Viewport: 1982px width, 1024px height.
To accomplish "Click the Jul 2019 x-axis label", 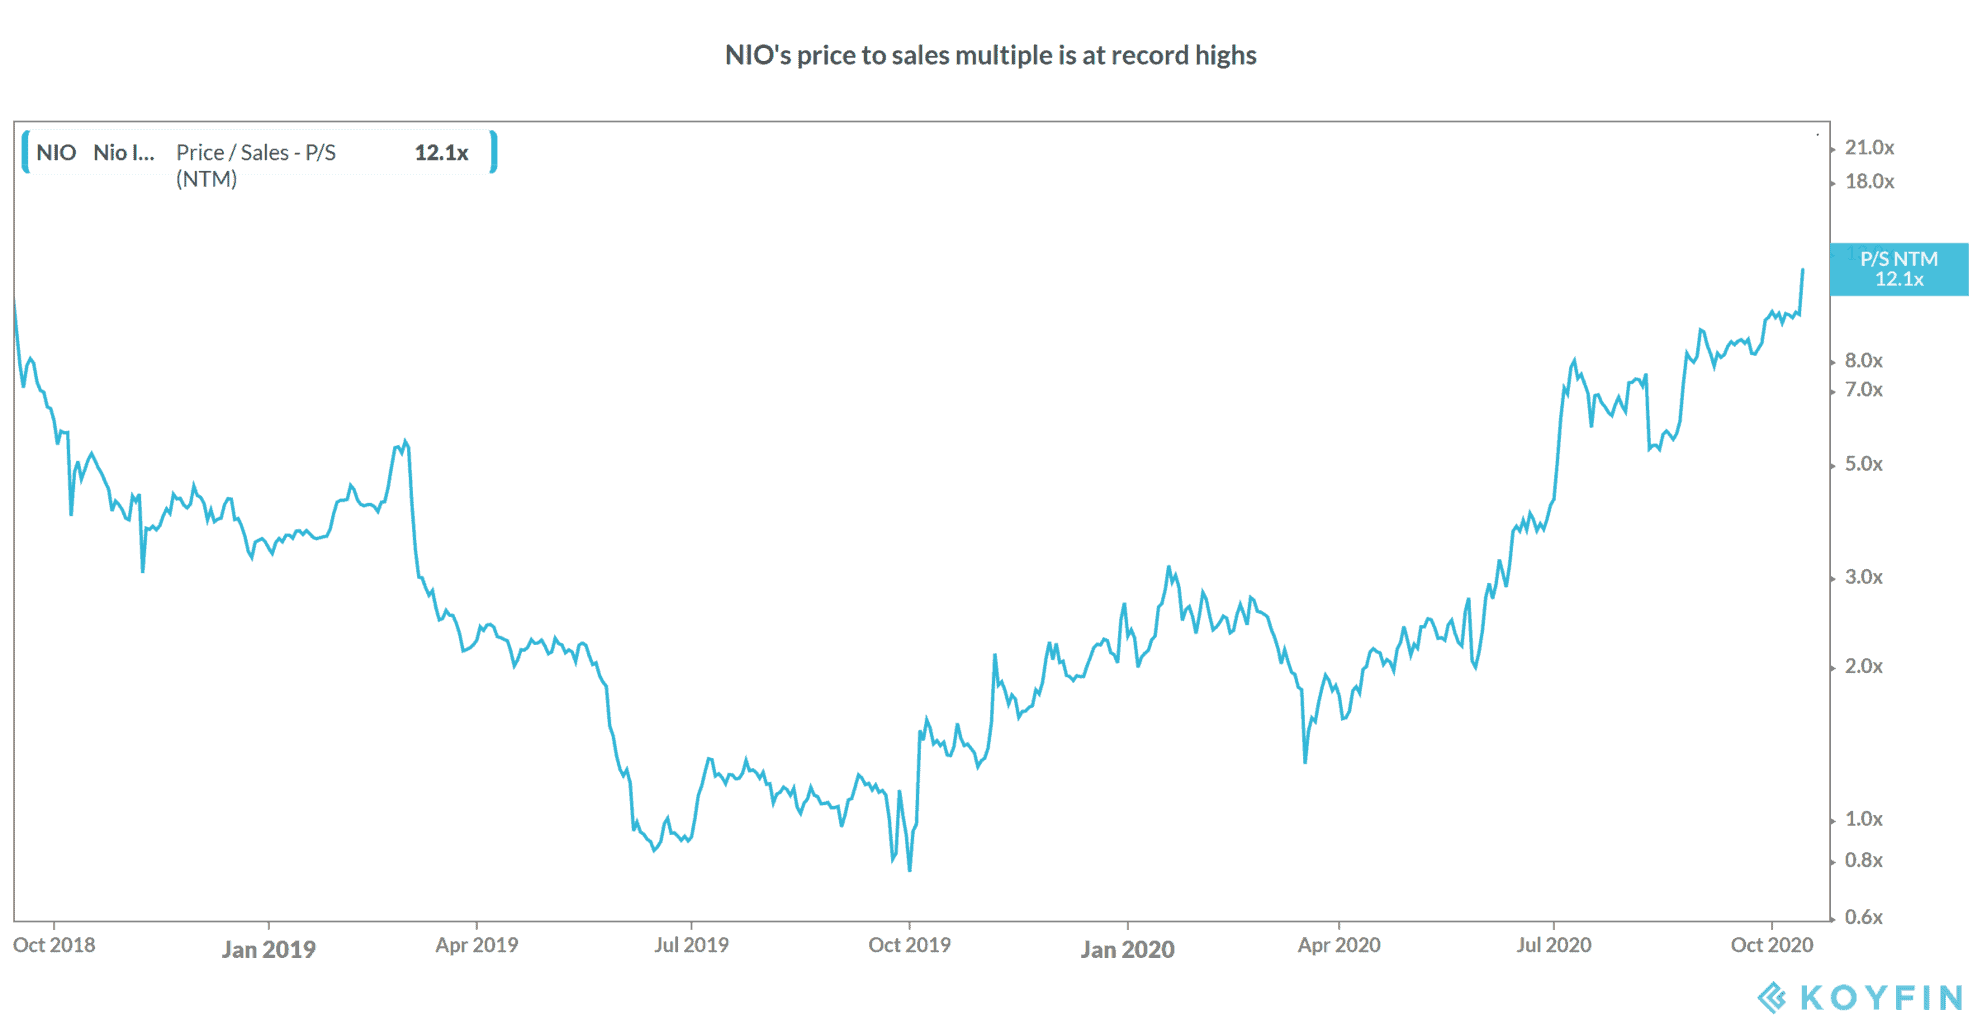I will coord(691,945).
